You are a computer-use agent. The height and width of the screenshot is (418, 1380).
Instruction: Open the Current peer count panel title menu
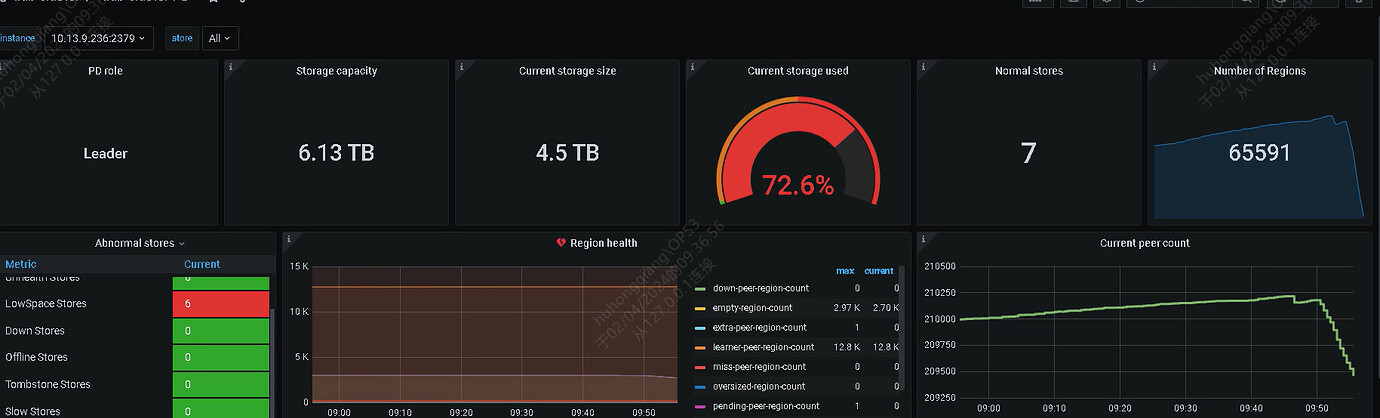click(x=1144, y=243)
